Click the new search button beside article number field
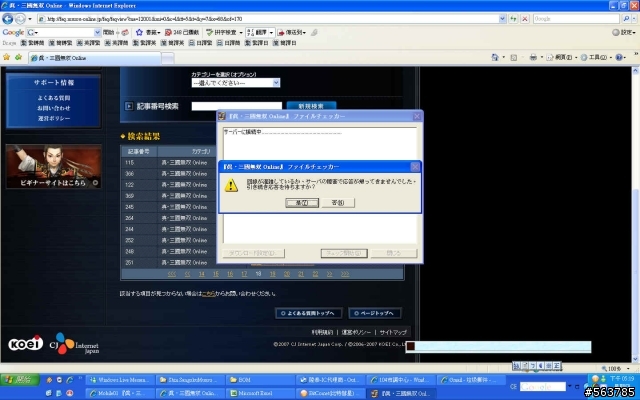640x400 pixels. (311, 106)
